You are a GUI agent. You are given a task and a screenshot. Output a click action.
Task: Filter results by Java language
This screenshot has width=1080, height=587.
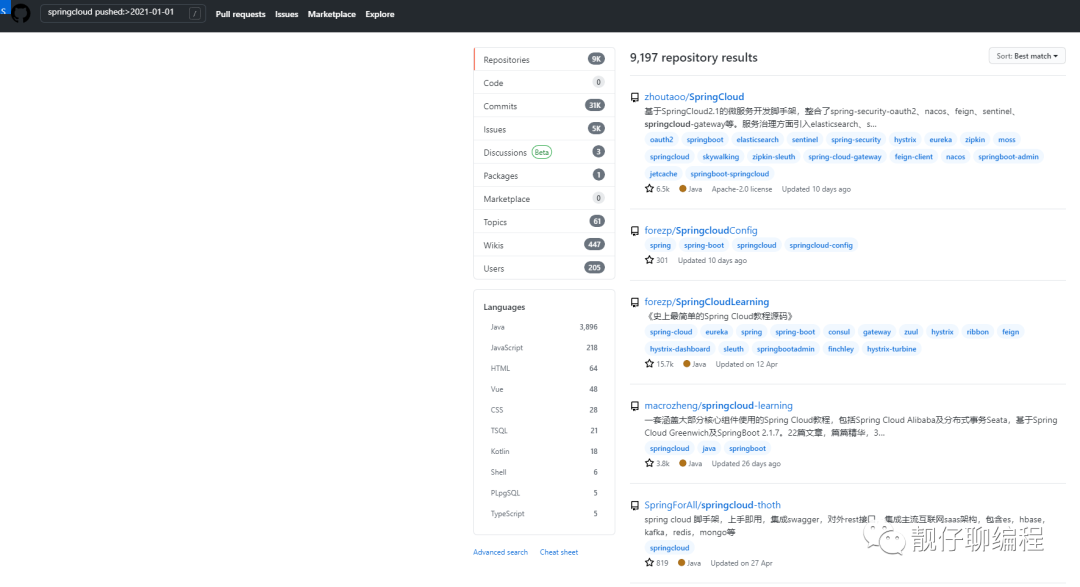[543, 327]
